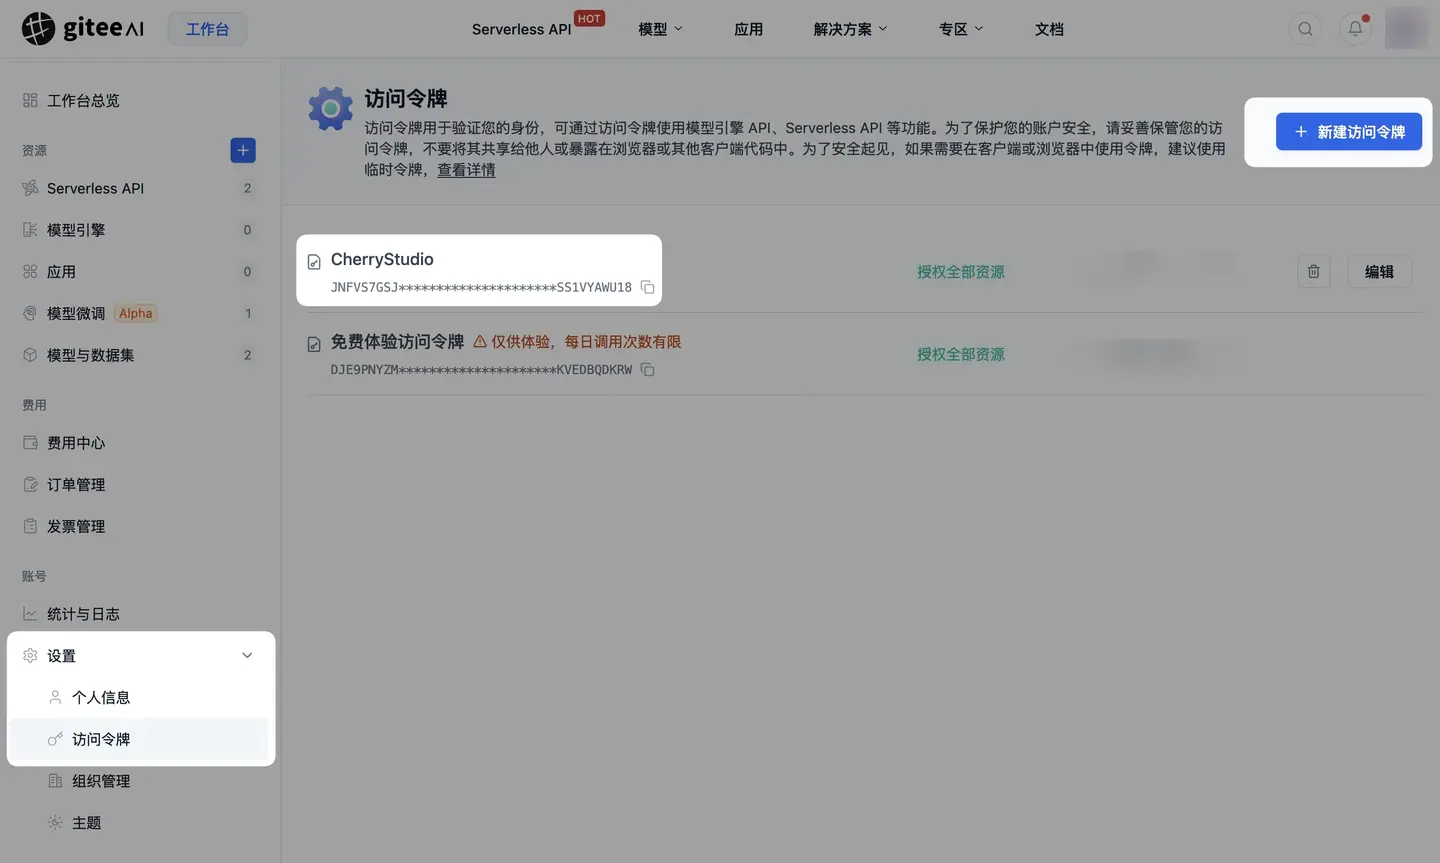Click the 设置 gear icon in sidebar
1440x863 pixels.
(30, 656)
